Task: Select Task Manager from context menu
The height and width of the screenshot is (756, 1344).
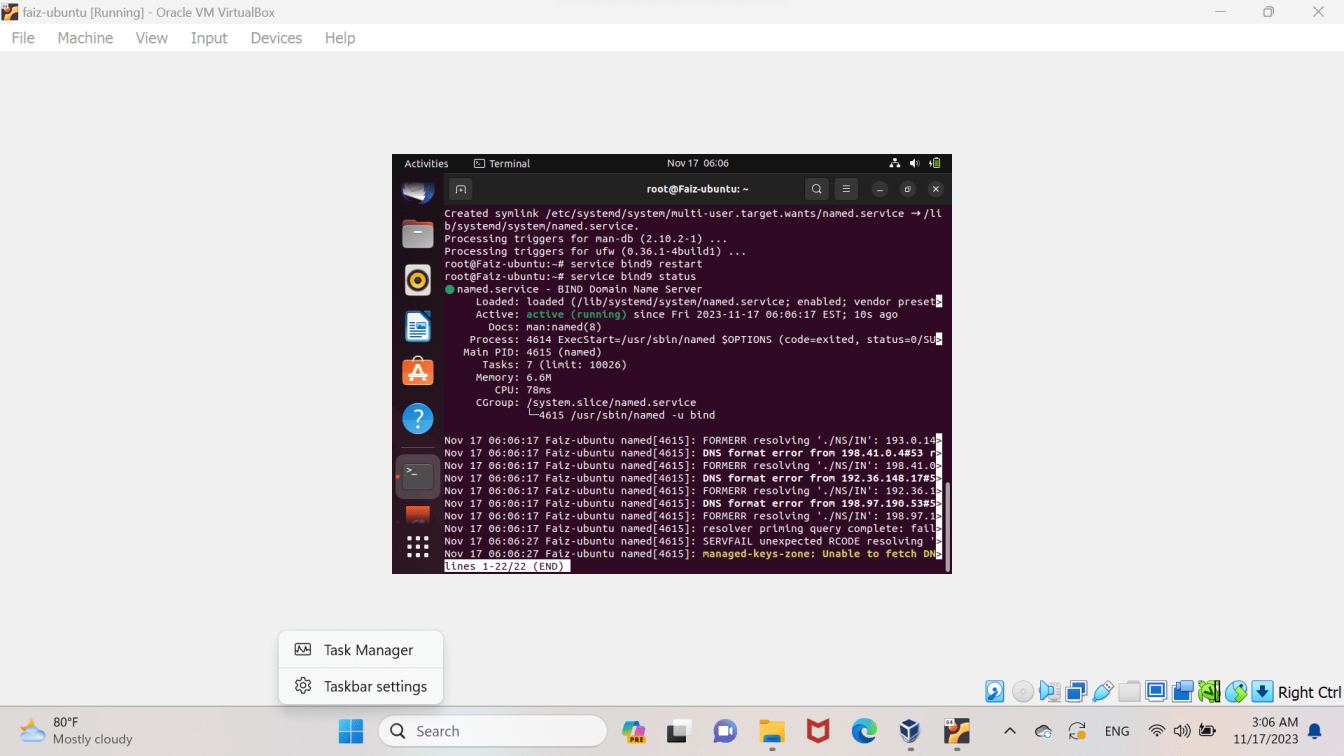Action: (x=361, y=650)
